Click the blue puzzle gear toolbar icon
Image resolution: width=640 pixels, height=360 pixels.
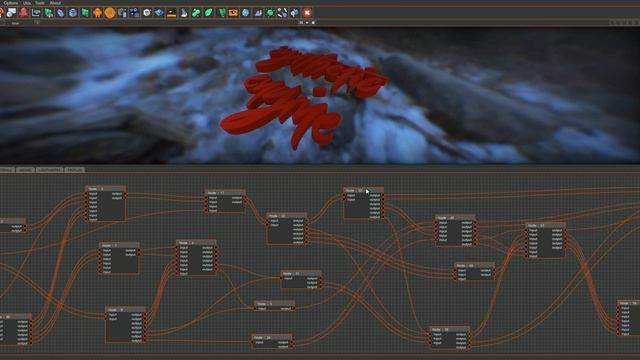pyautogui.click(x=295, y=13)
